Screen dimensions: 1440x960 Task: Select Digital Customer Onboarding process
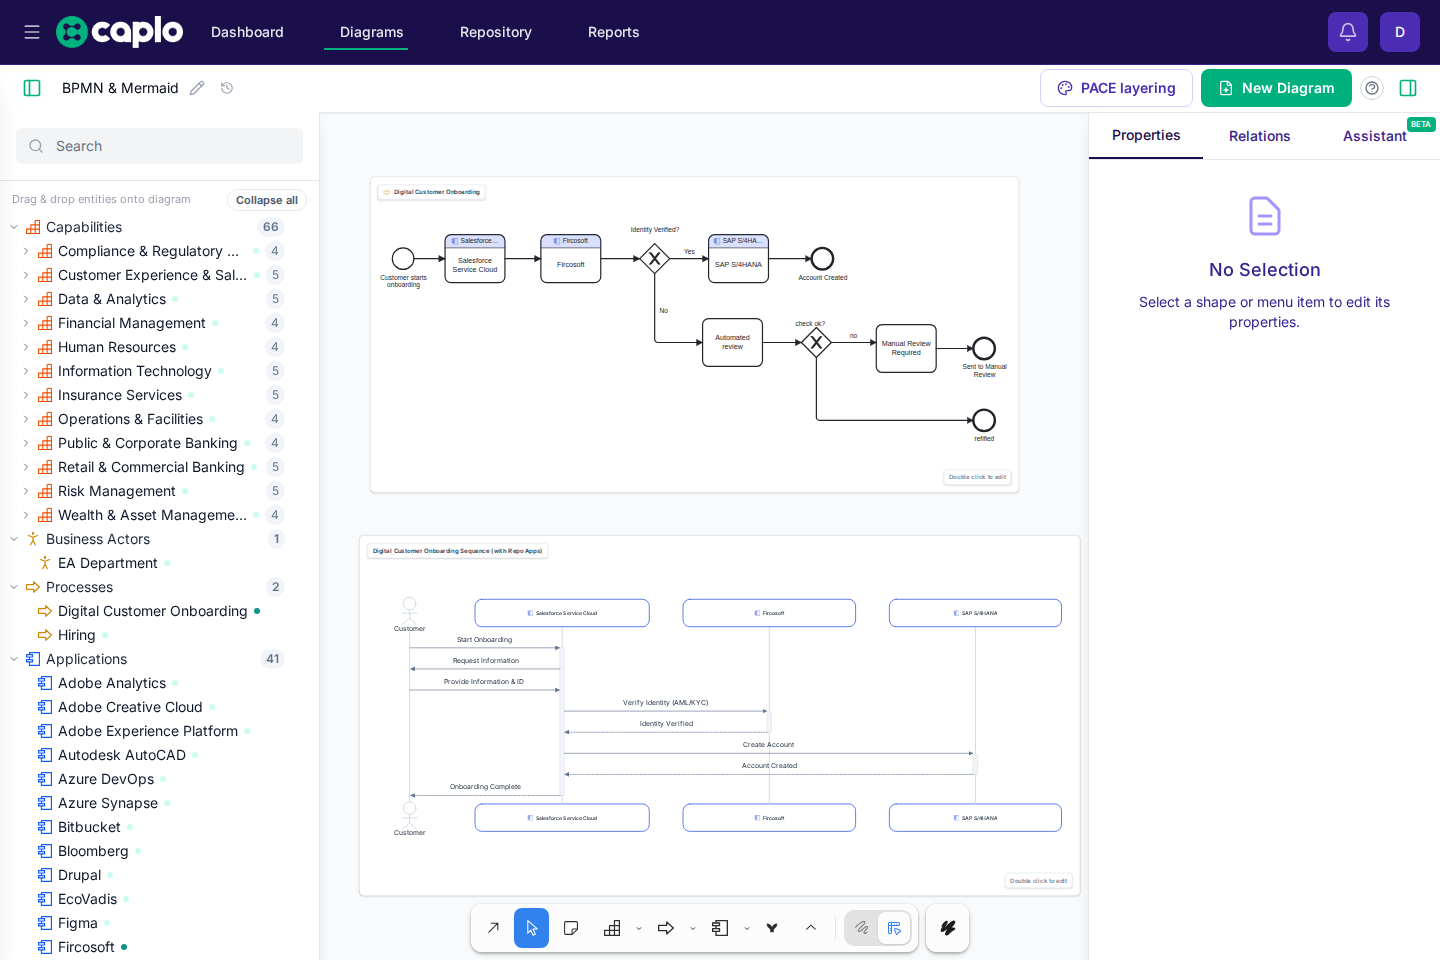click(x=152, y=611)
